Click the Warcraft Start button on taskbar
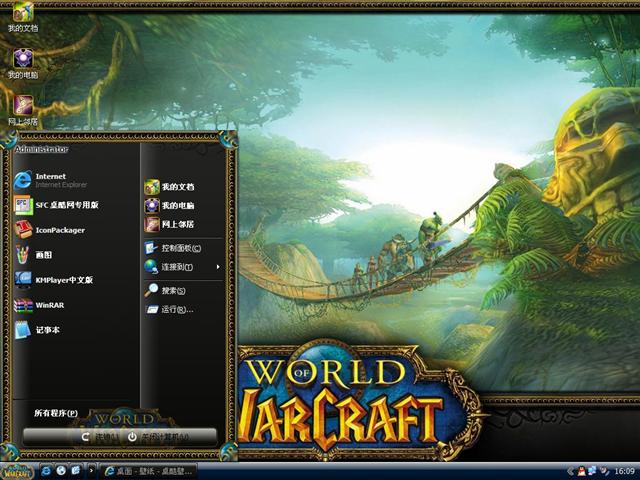 18,471
